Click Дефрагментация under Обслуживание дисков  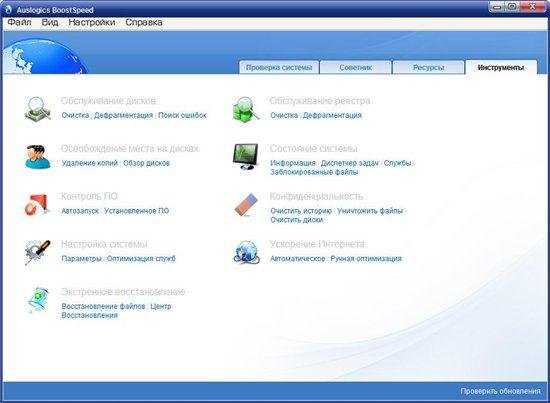pos(123,115)
